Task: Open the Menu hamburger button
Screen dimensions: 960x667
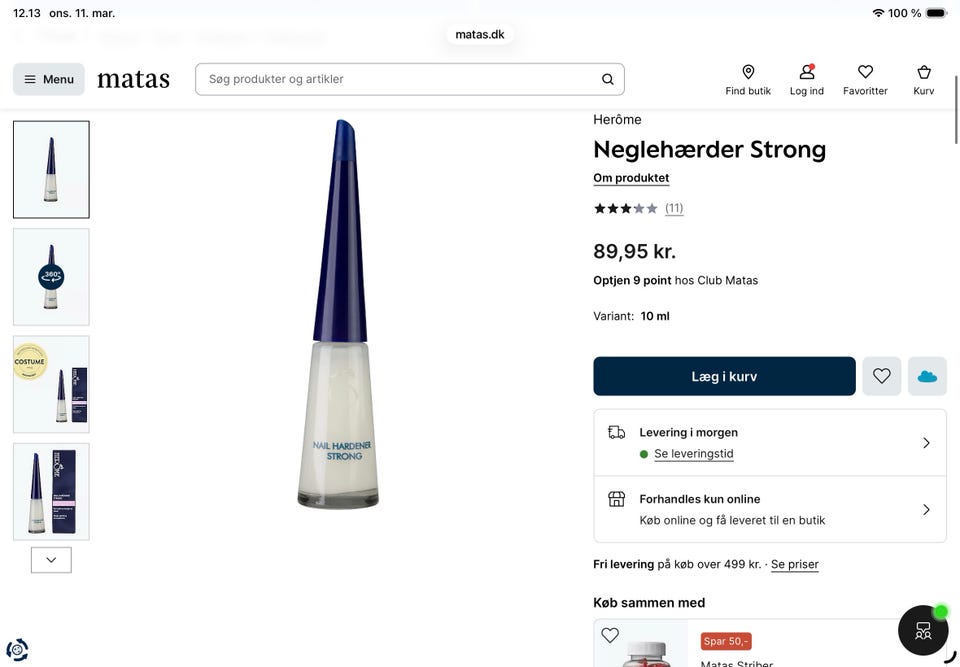Action: [x=49, y=79]
